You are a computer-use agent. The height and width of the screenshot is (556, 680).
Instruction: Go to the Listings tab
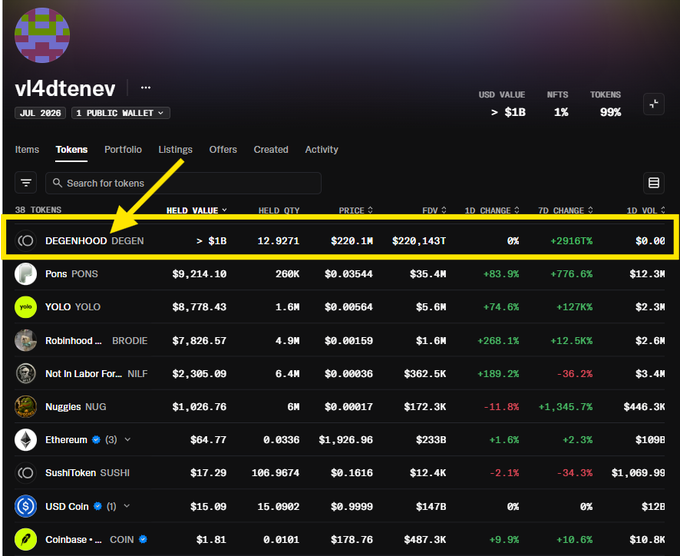[x=175, y=150]
